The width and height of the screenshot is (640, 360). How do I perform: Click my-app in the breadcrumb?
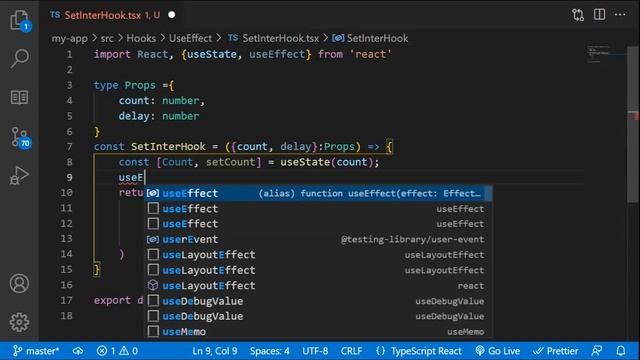tap(69, 38)
